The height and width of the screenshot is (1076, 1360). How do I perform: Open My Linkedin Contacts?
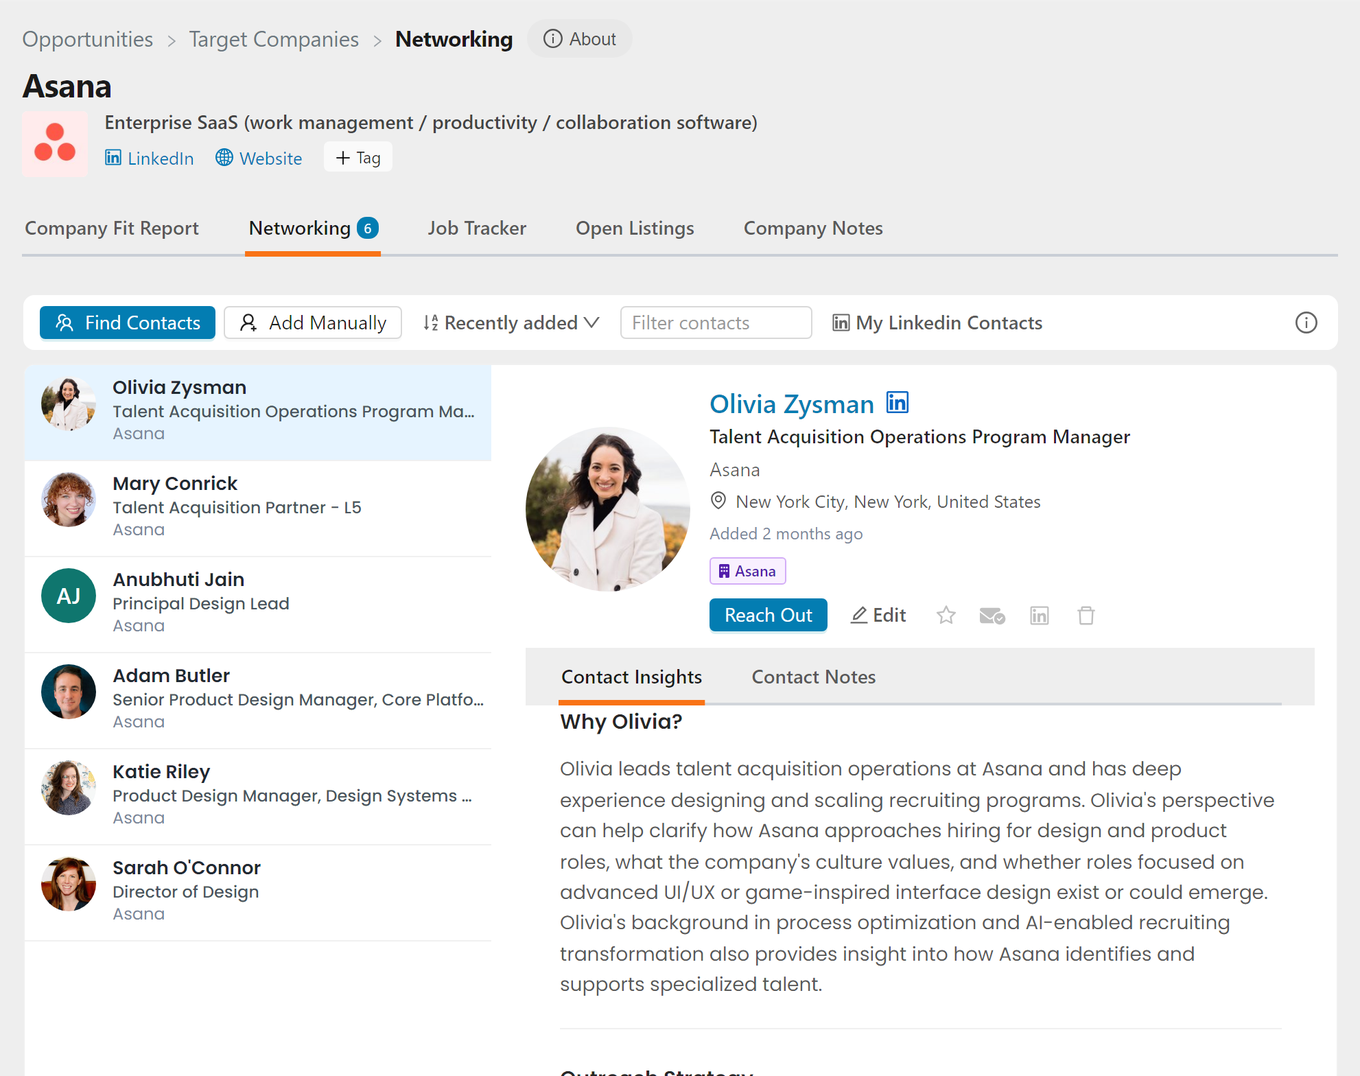click(x=938, y=323)
